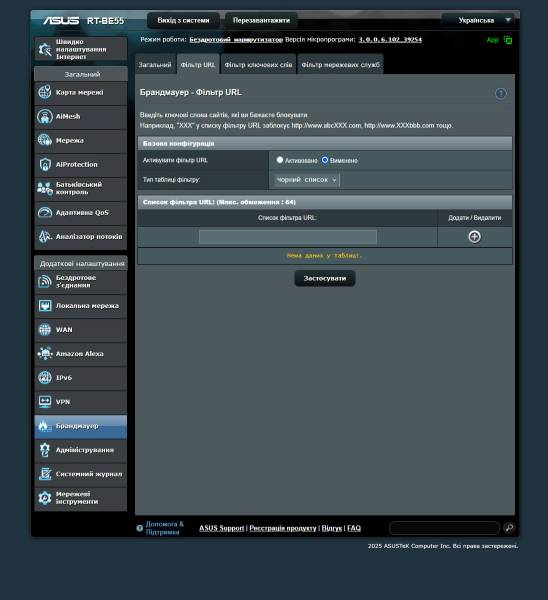Click the firmware version link
The height and width of the screenshot is (600, 548).
(390, 39)
